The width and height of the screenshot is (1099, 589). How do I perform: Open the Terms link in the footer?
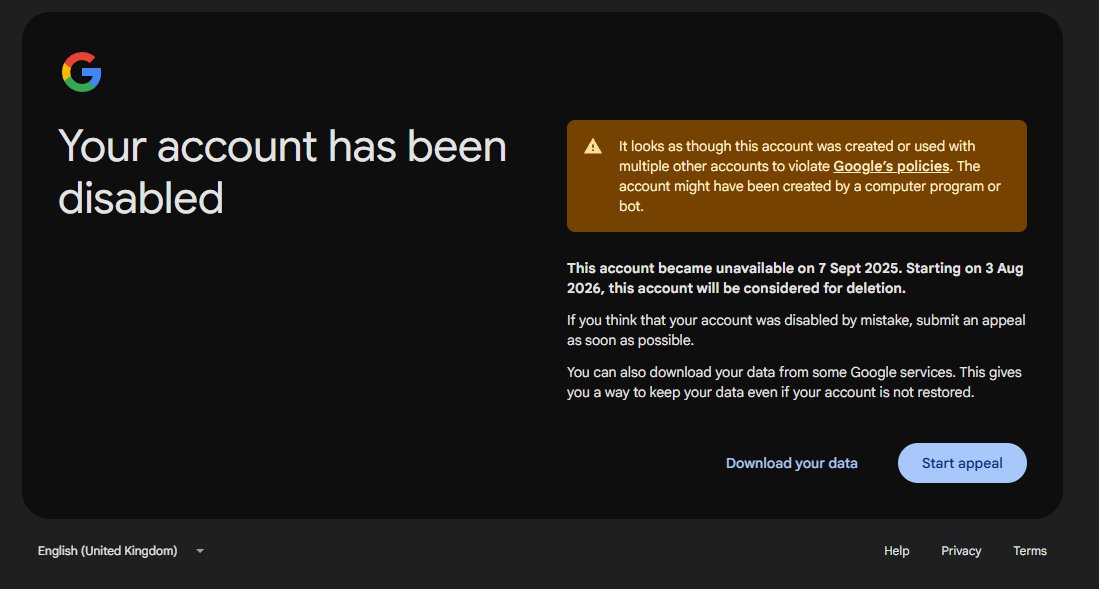1030,551
